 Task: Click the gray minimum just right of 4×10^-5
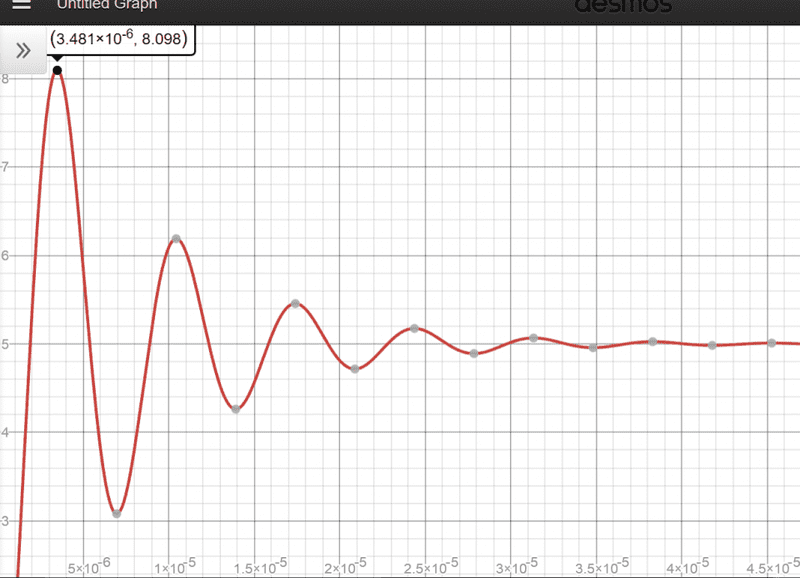tap(712, 345)
